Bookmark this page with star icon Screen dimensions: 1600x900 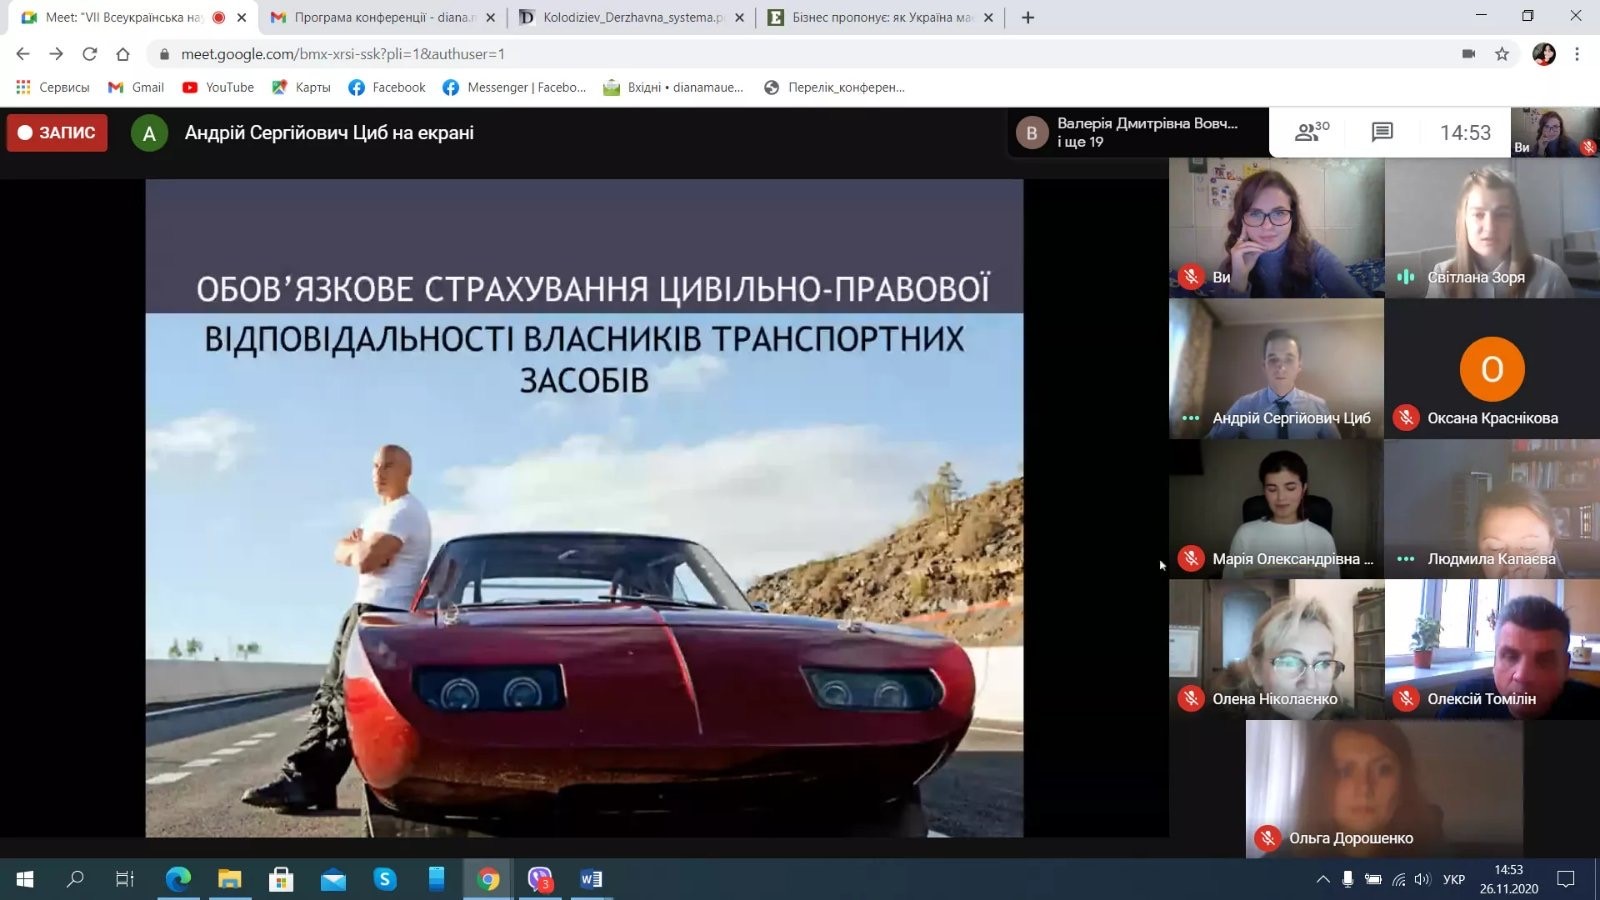1501,54
